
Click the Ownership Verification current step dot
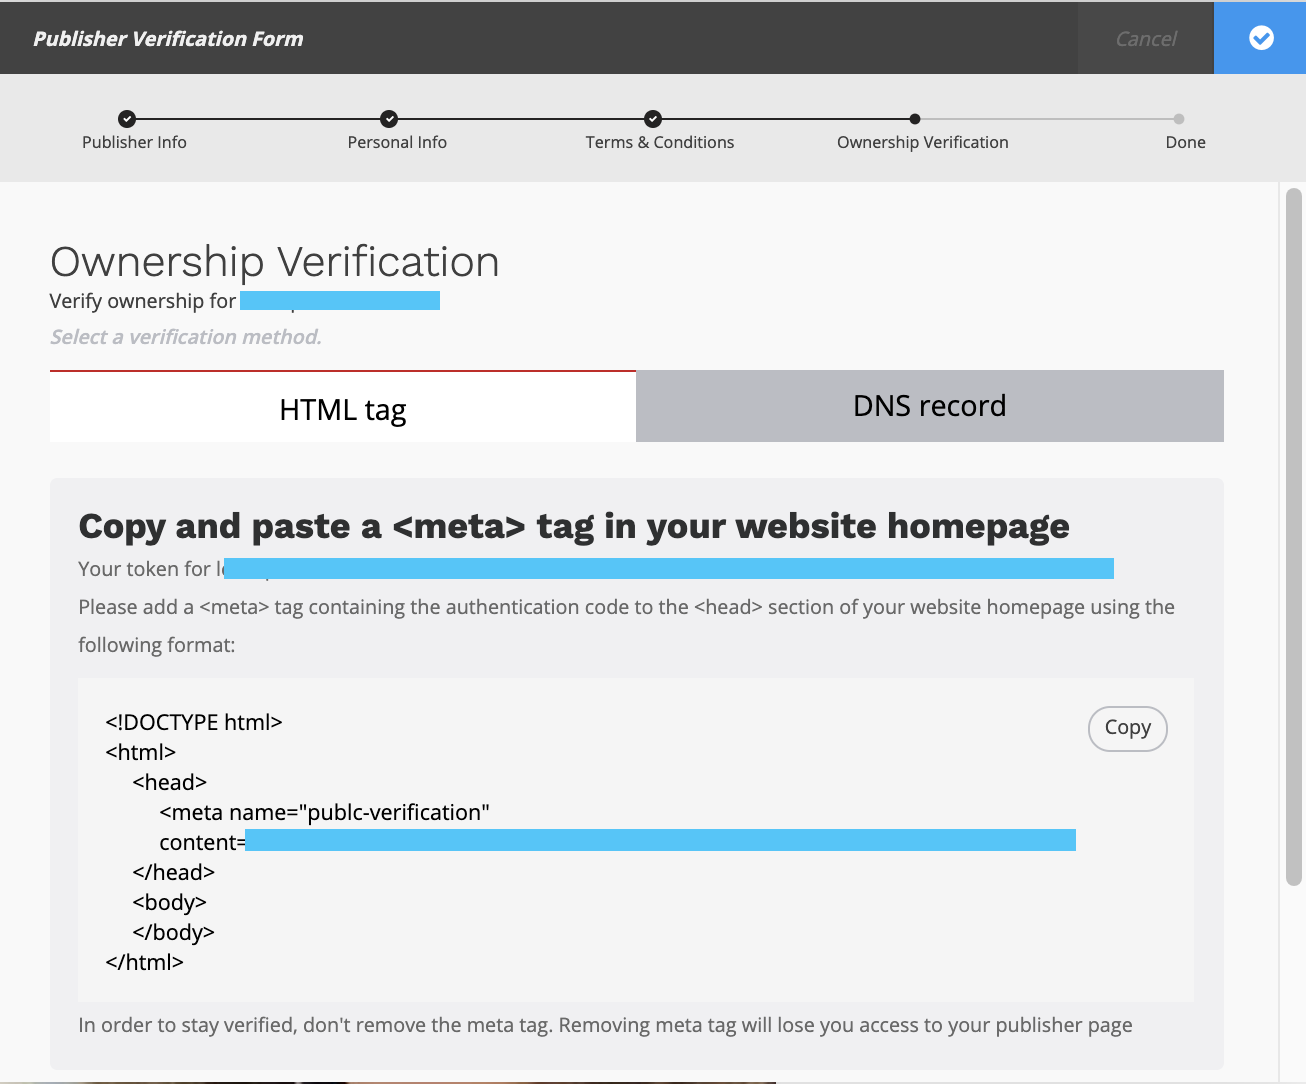point(915,119)
